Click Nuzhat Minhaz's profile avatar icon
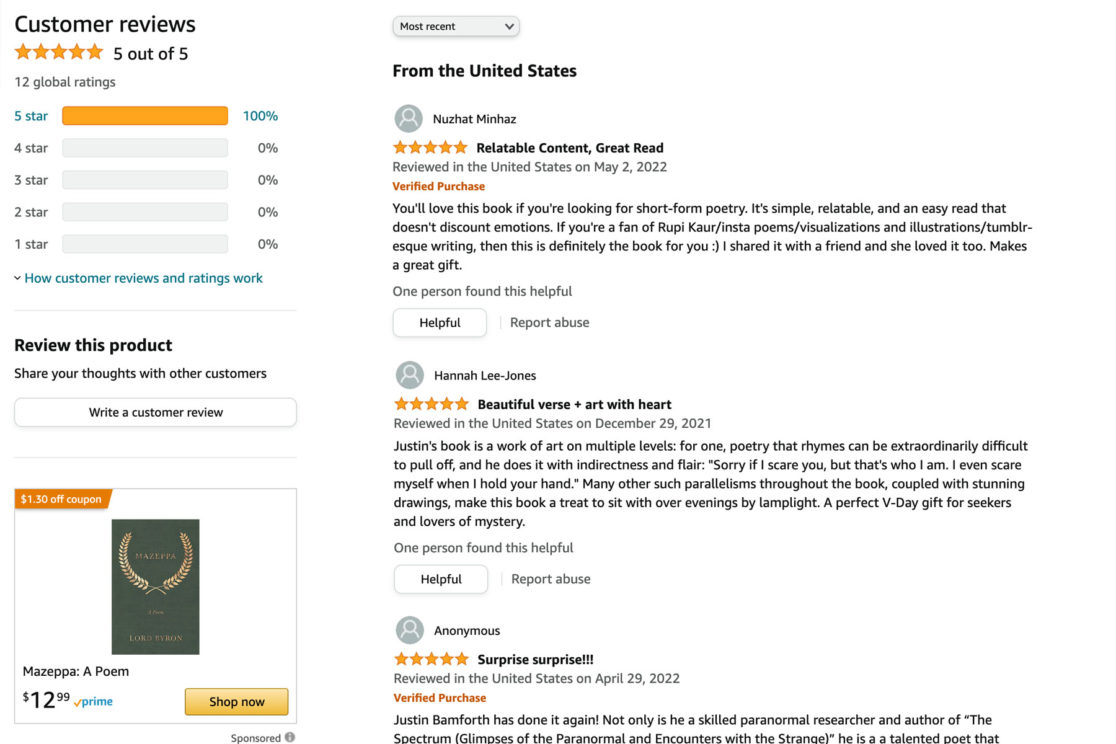 click(408, 119)
